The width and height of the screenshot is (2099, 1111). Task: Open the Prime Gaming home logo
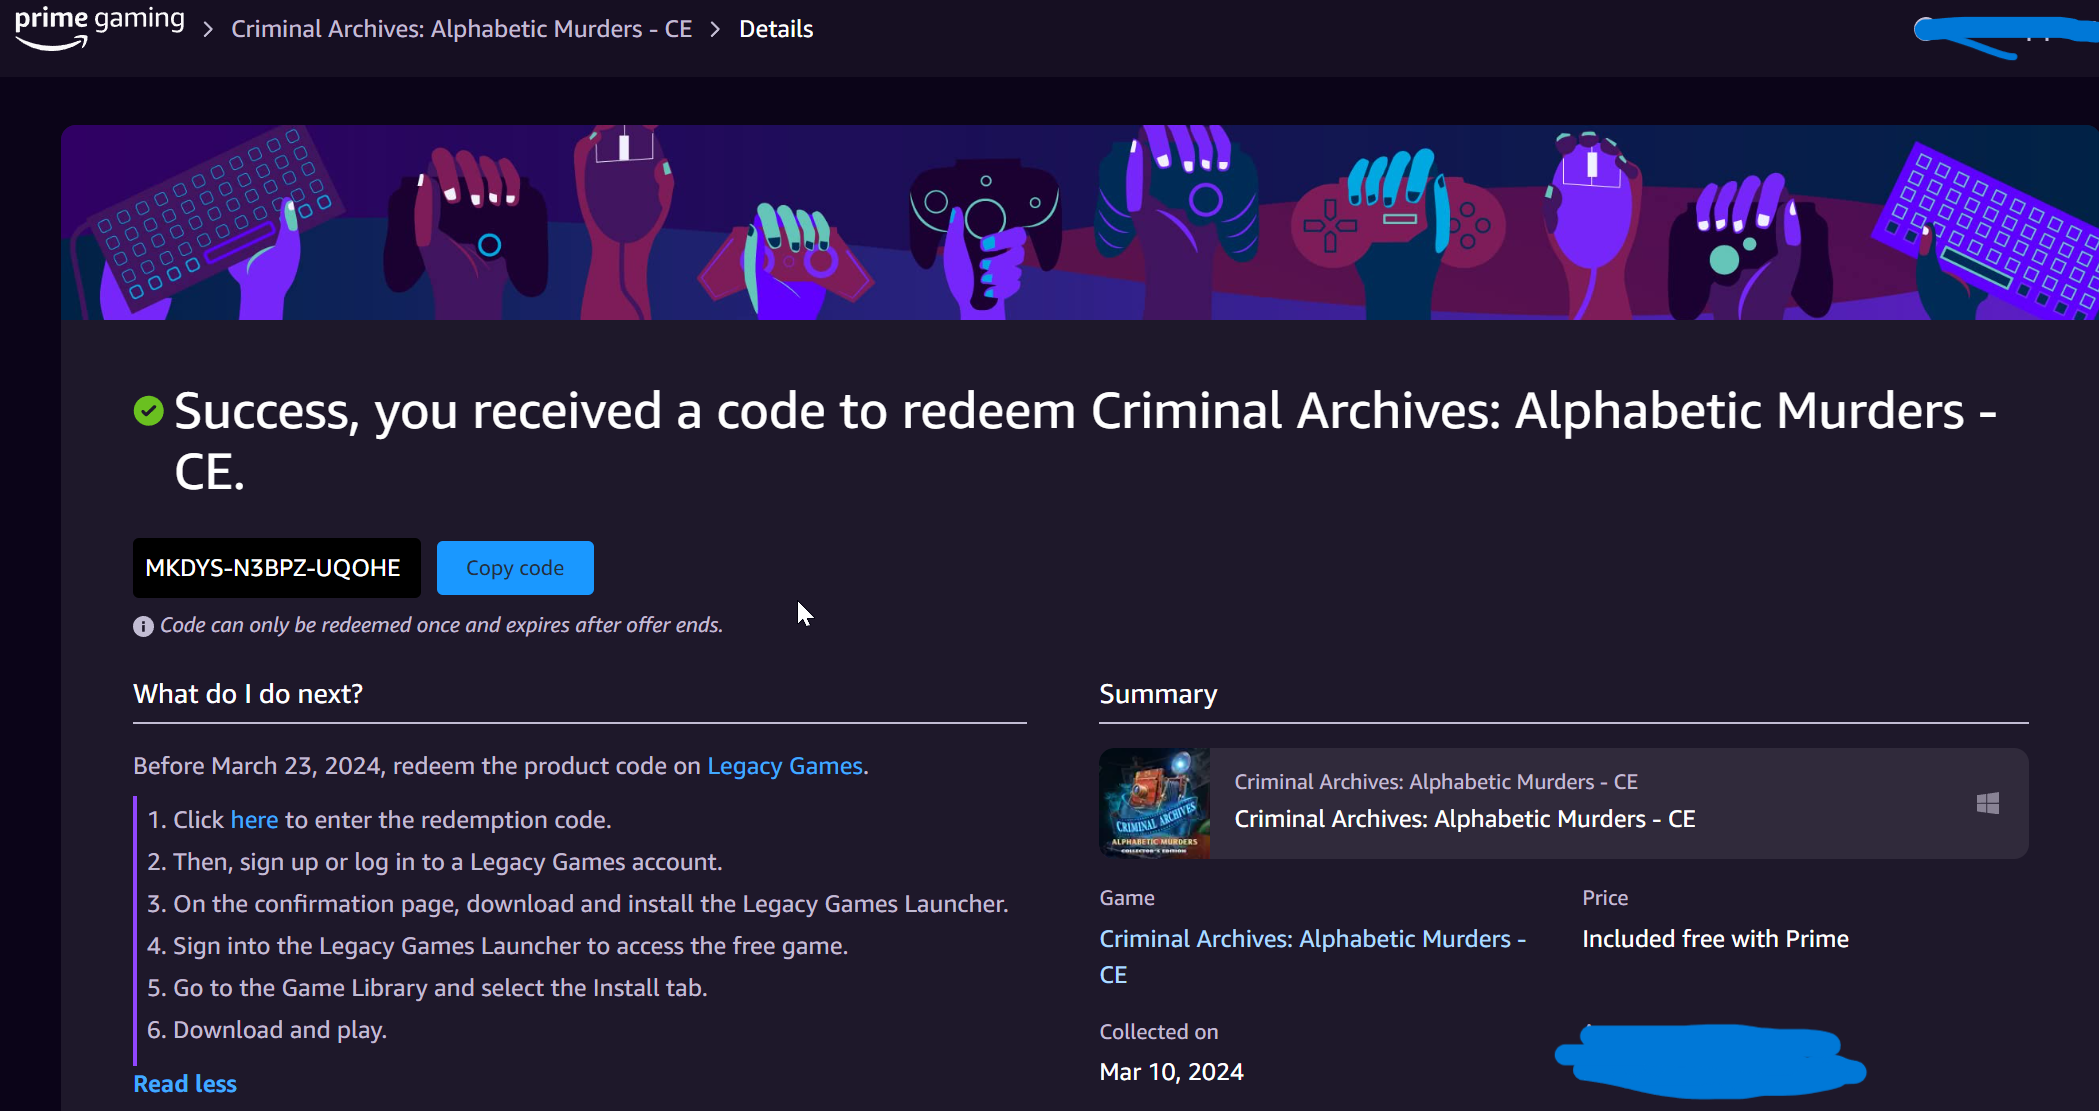pyautogui.click(x=99, y=27)
